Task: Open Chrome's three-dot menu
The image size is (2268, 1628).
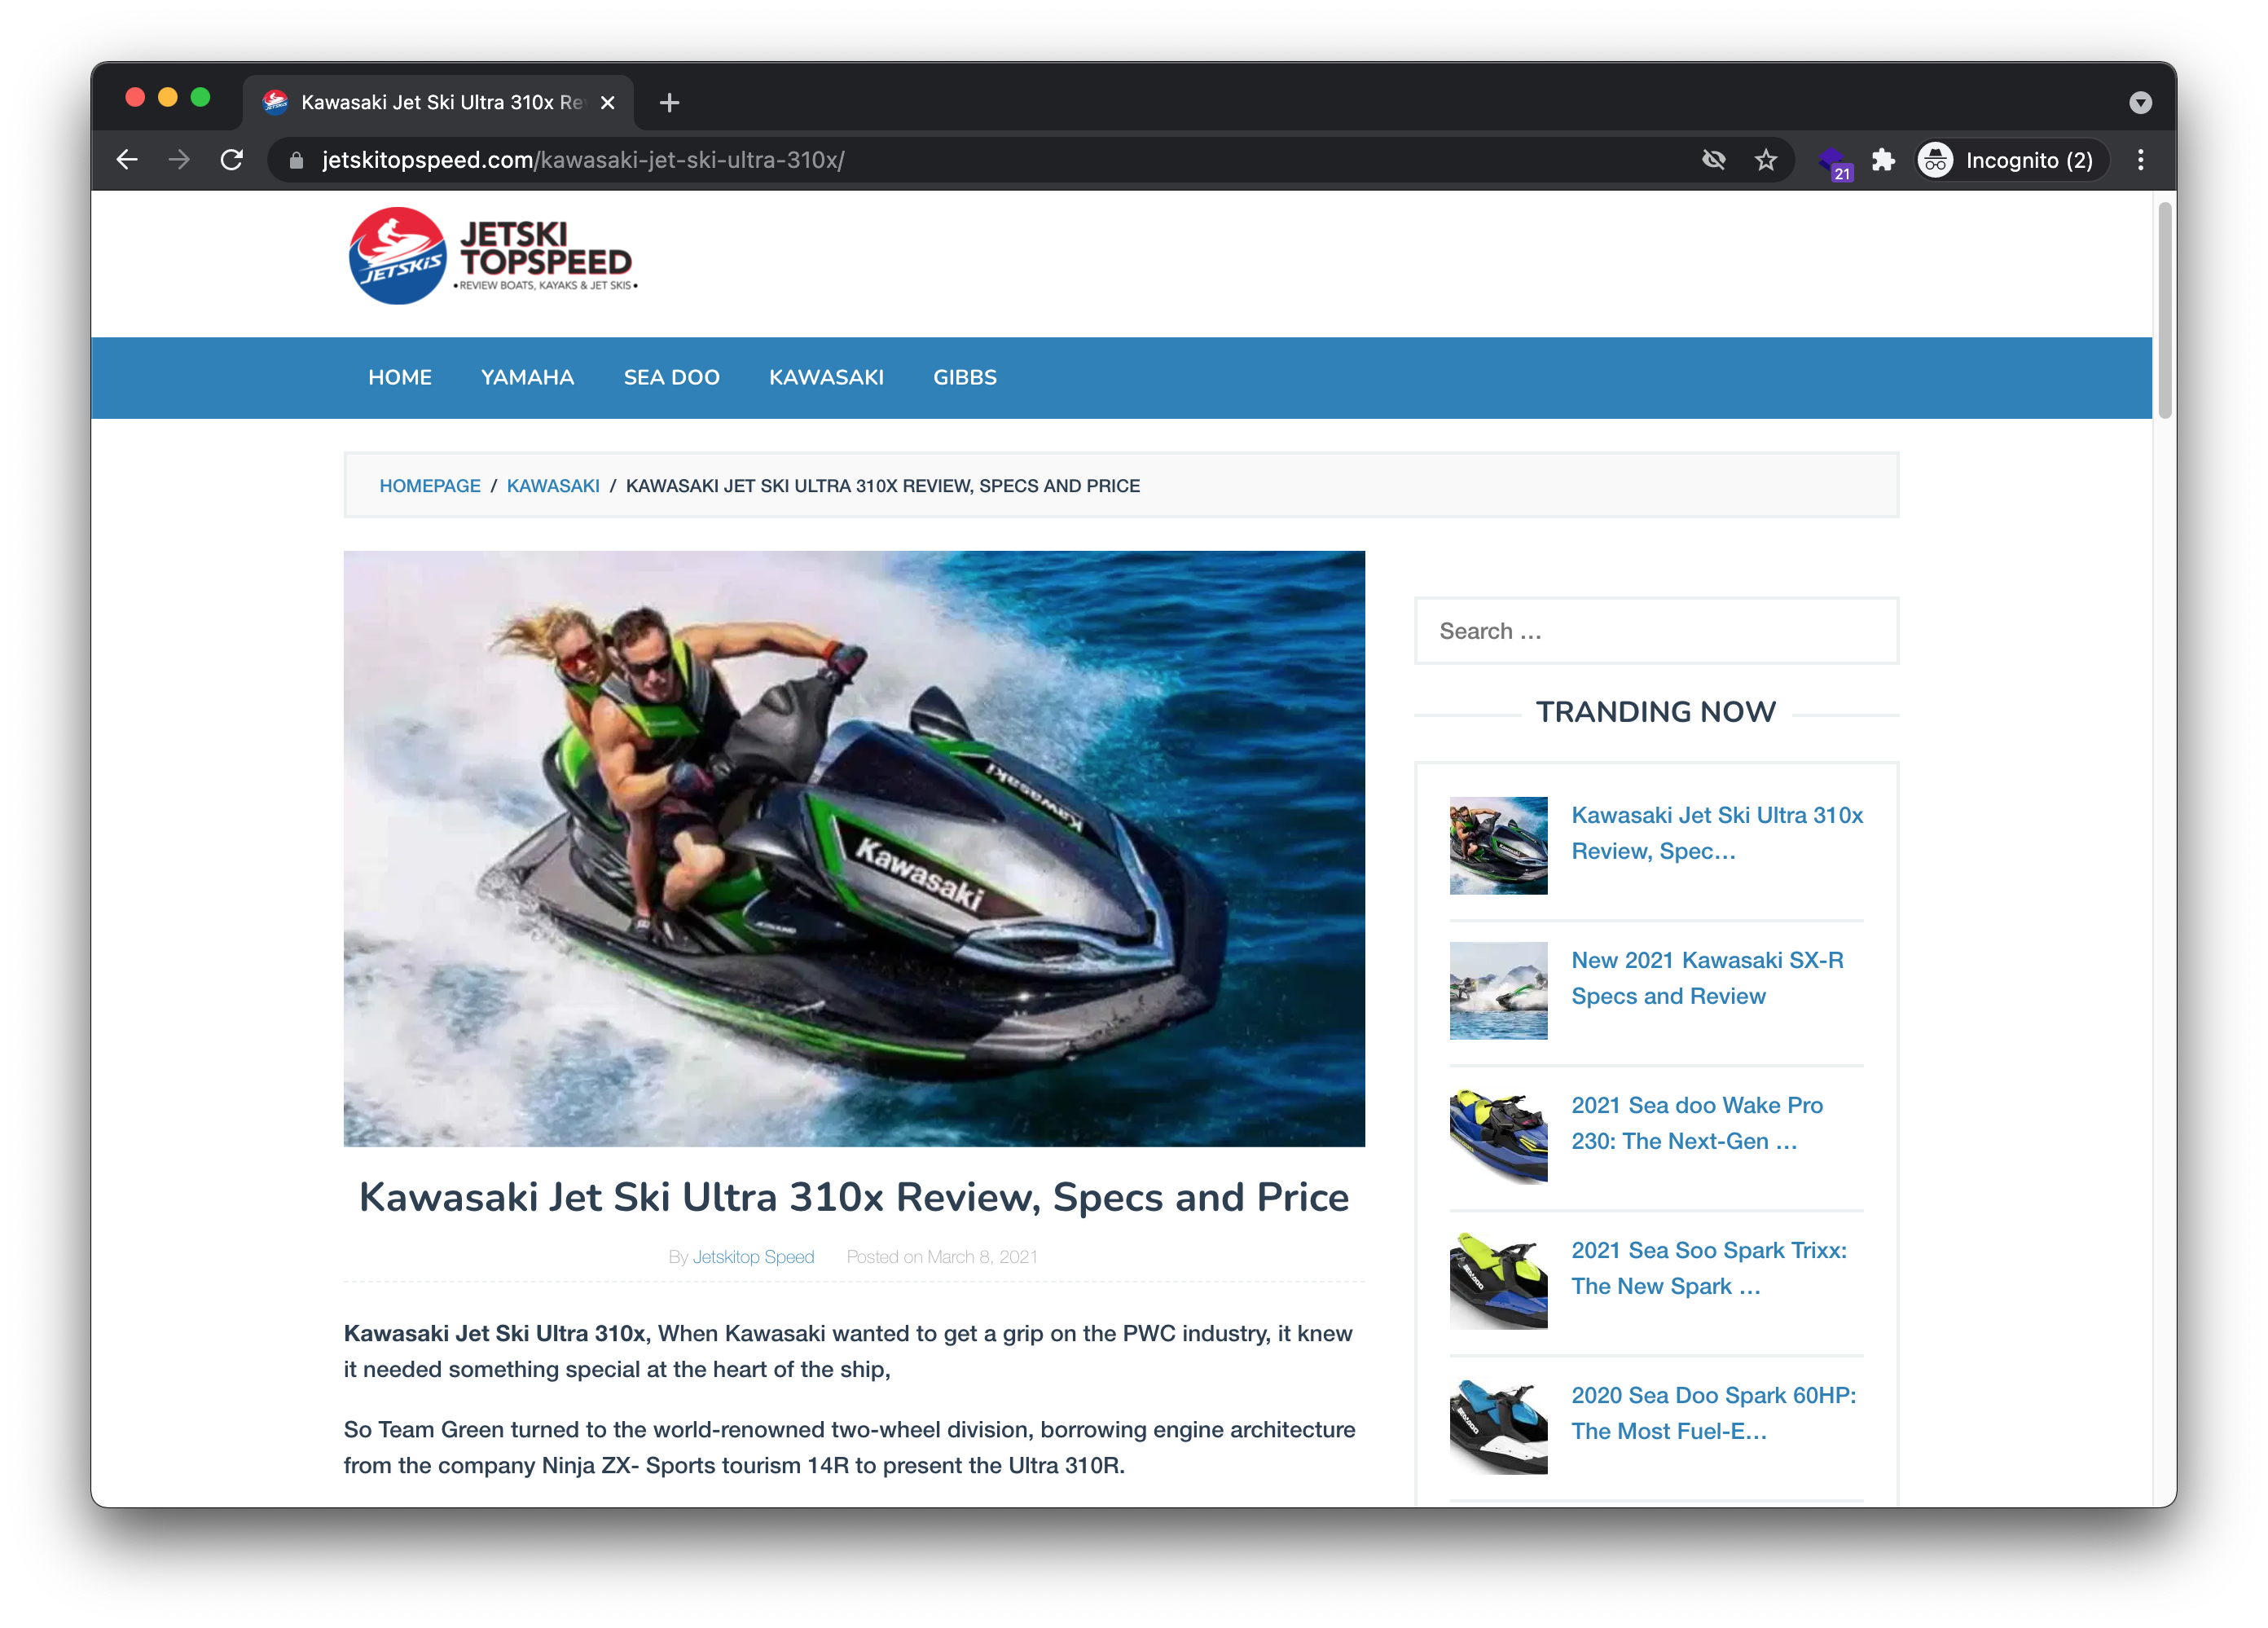Action: [2141, 160]
